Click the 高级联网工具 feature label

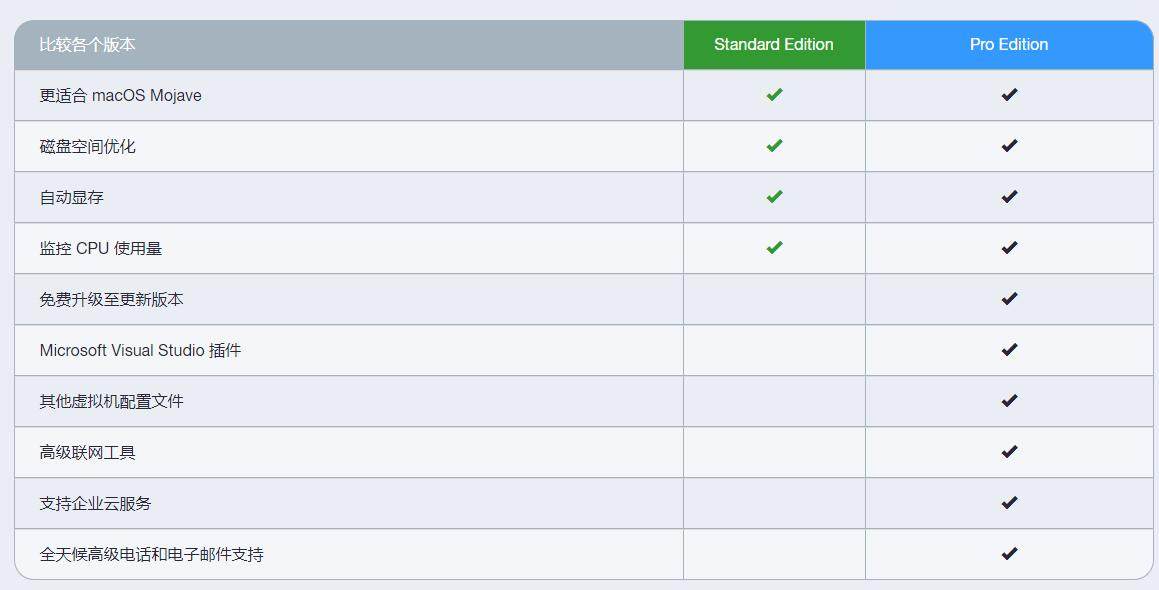pos(88,453)
